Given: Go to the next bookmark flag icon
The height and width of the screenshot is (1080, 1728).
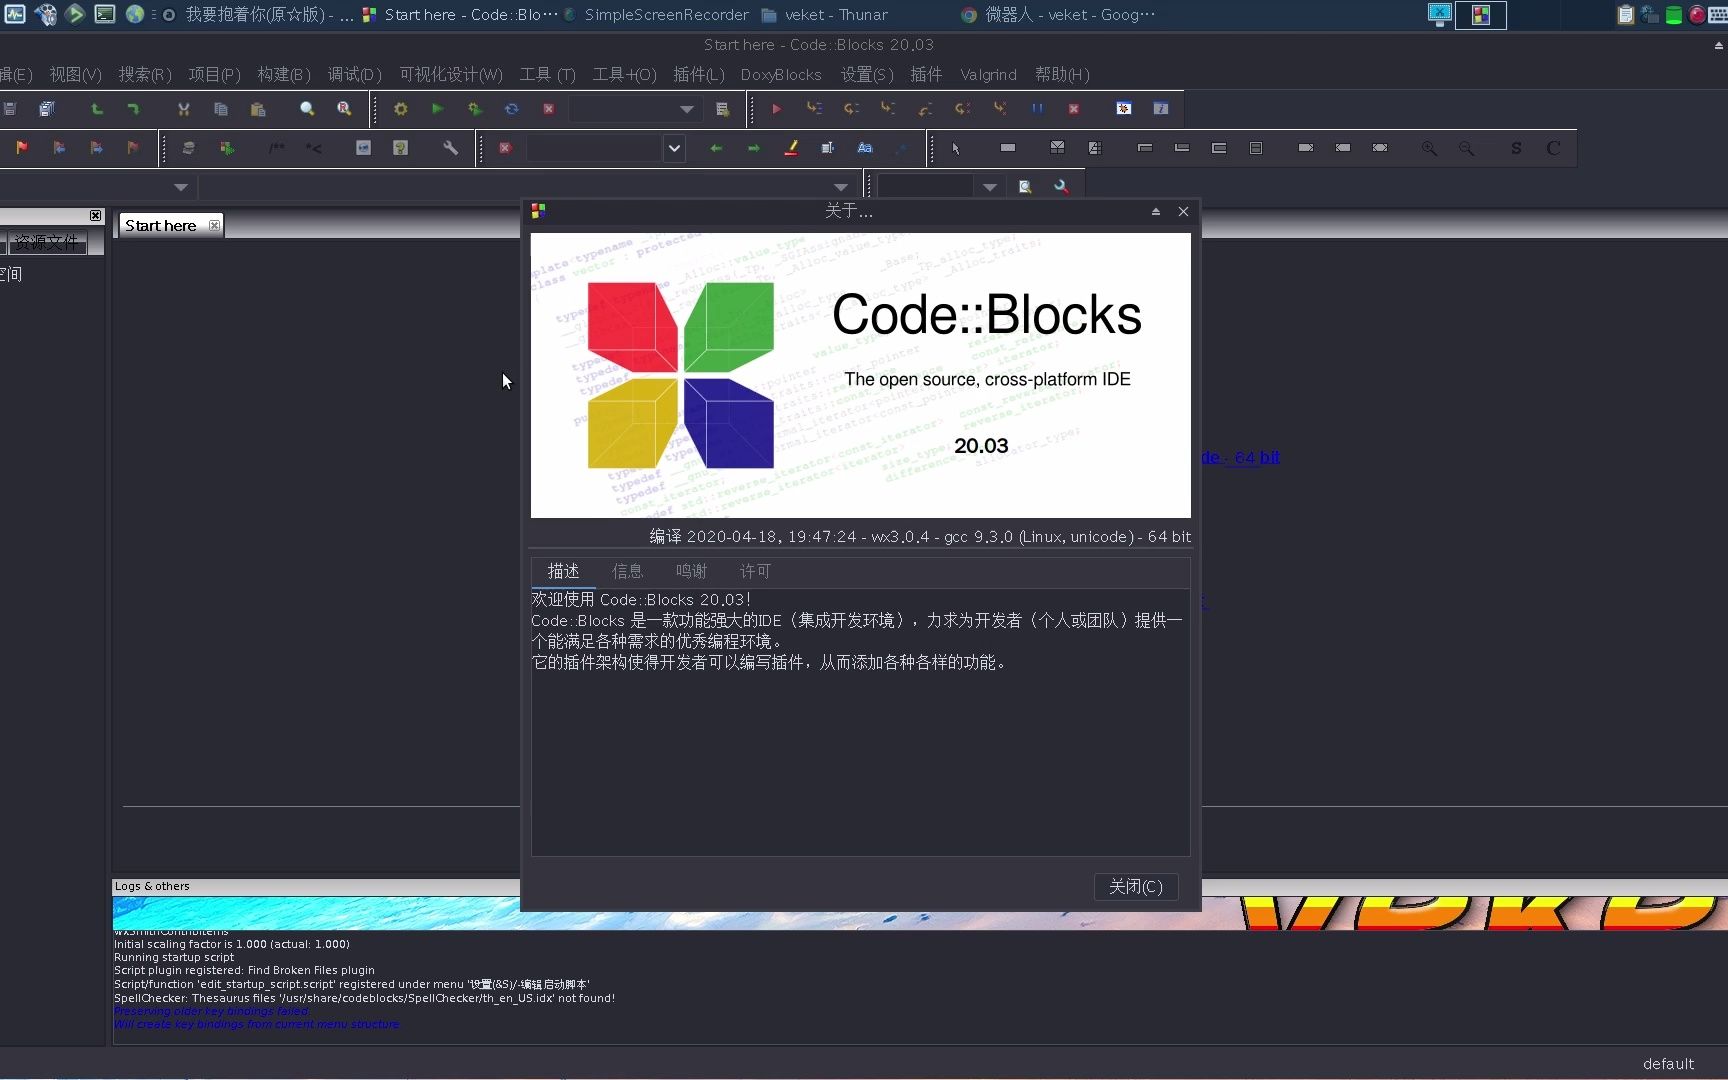Looking at the screenshot, I should (96, 148).
